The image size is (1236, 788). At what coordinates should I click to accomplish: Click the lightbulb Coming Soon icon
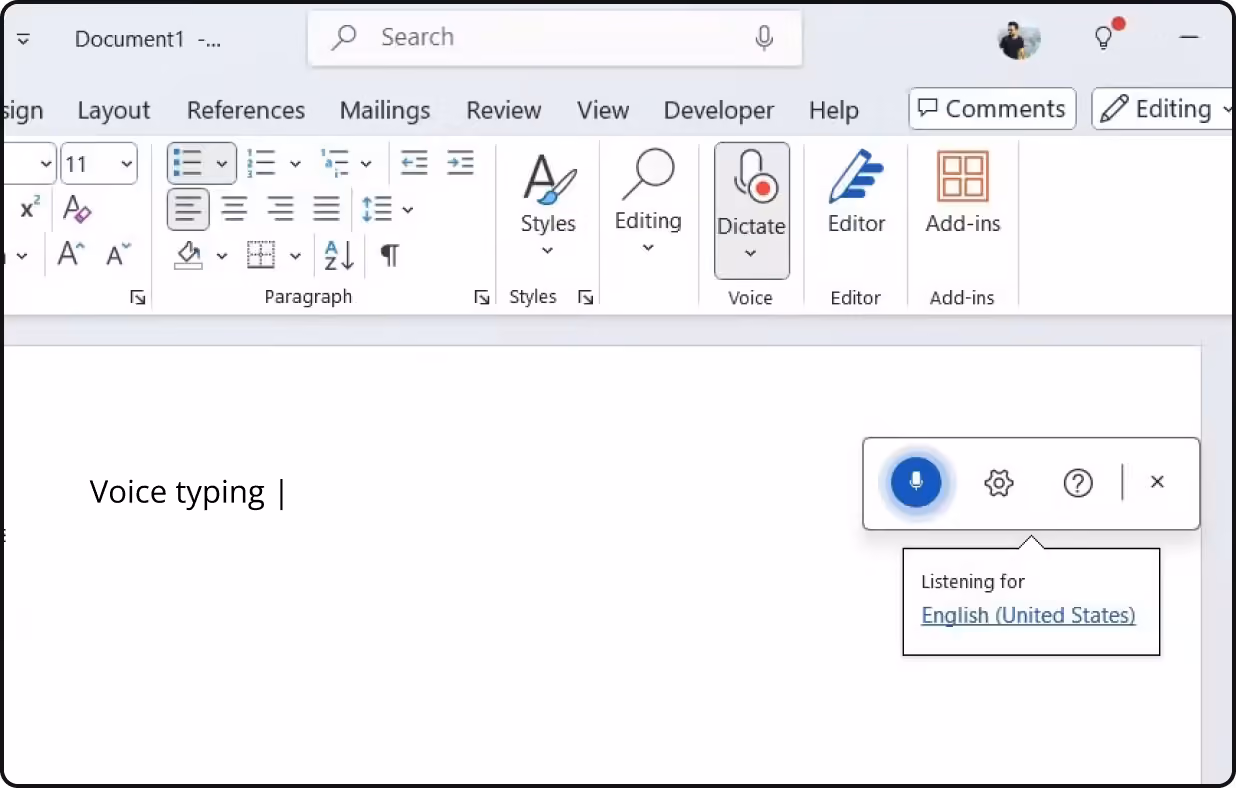(x=1105, y=37)
